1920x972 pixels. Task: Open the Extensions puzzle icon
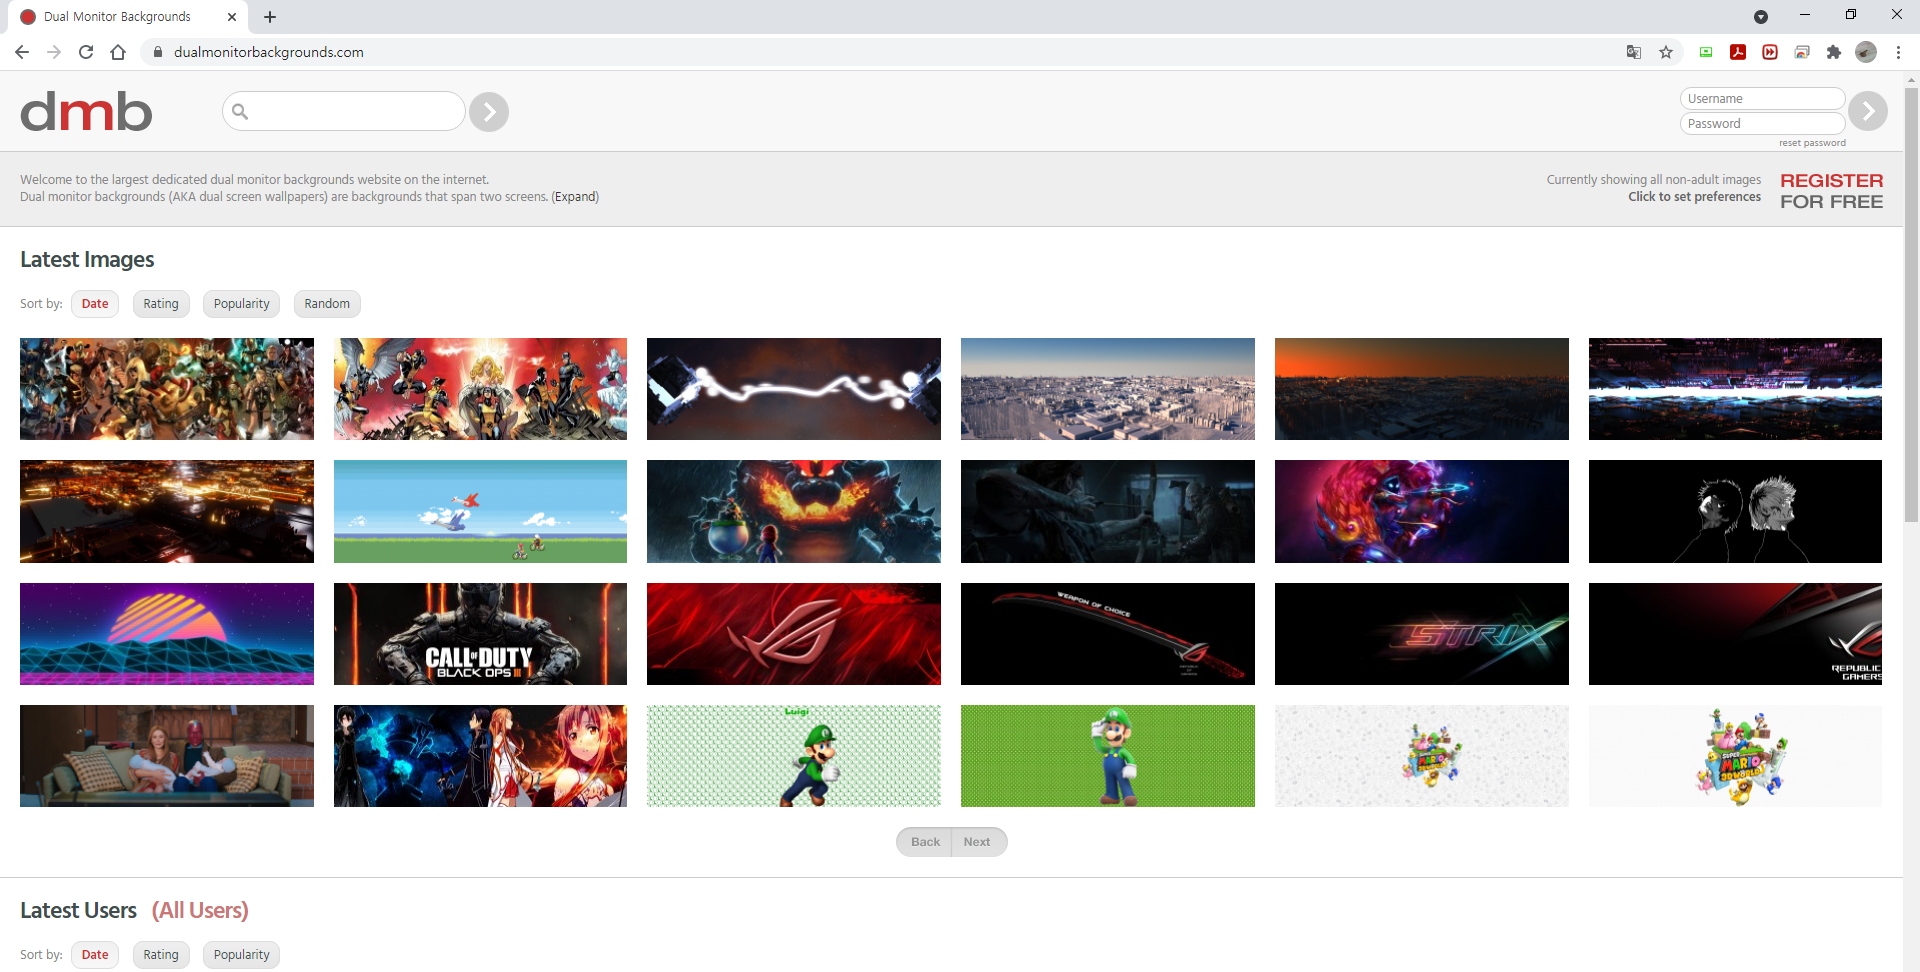(x=1834, y=52)
